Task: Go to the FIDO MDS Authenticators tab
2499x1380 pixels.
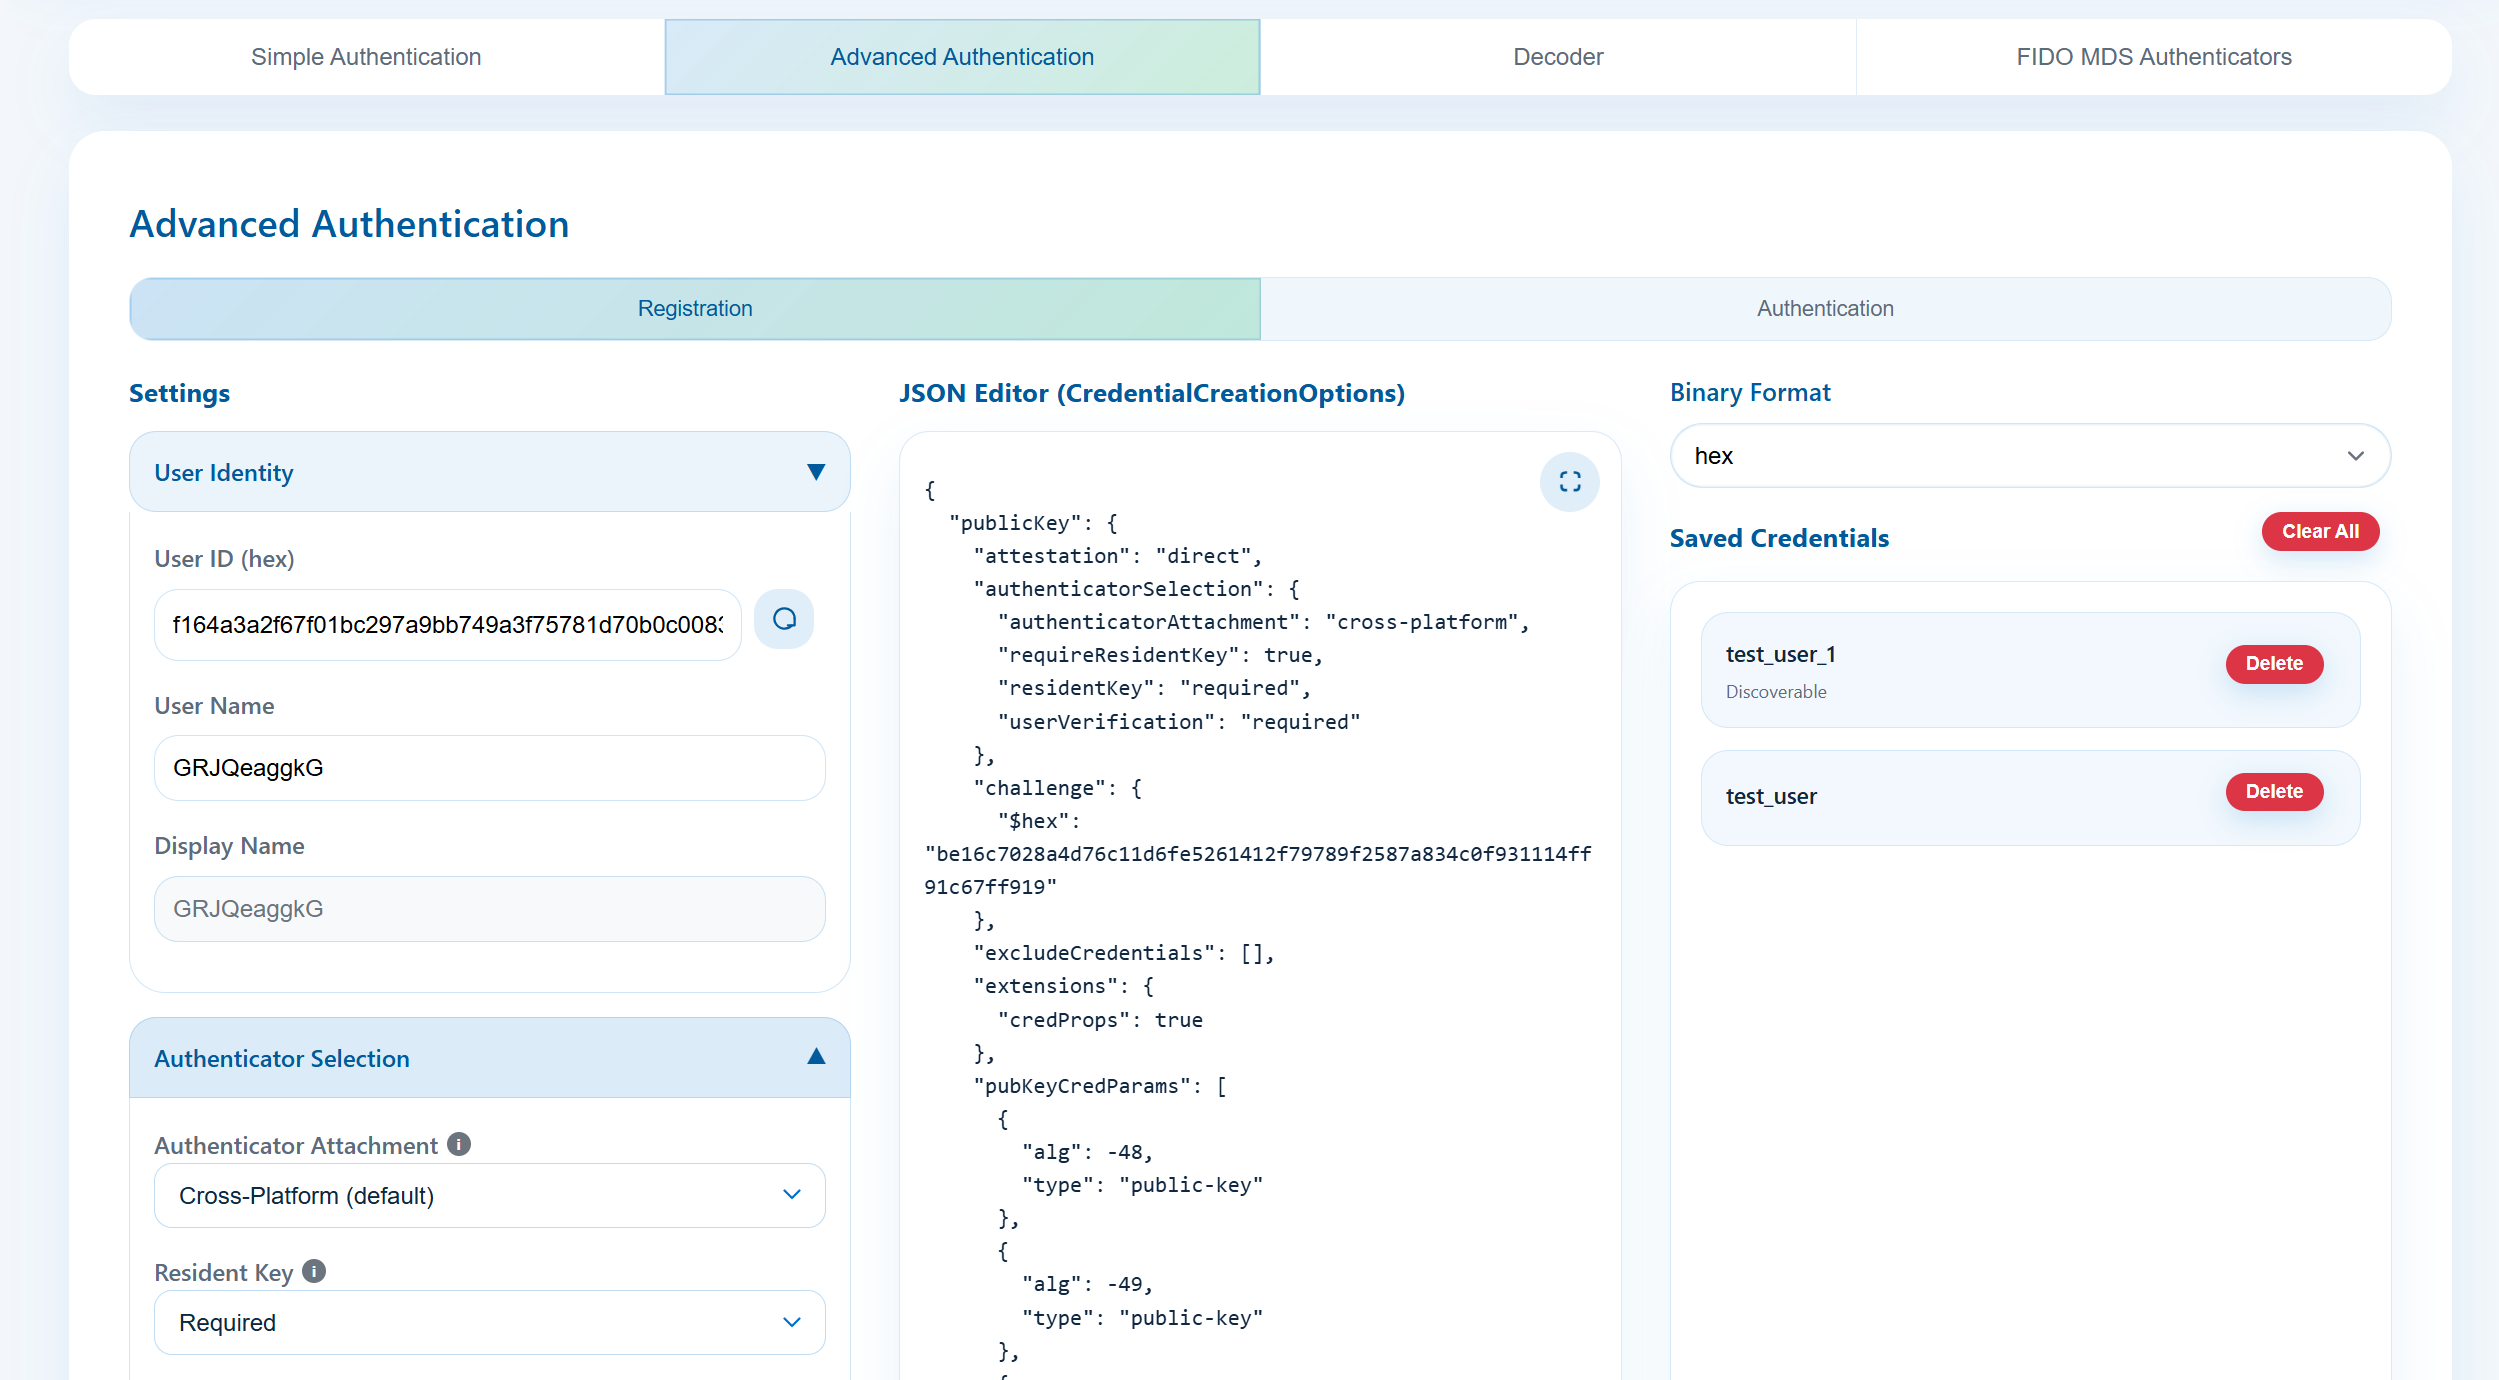Action: (2153, 57)
